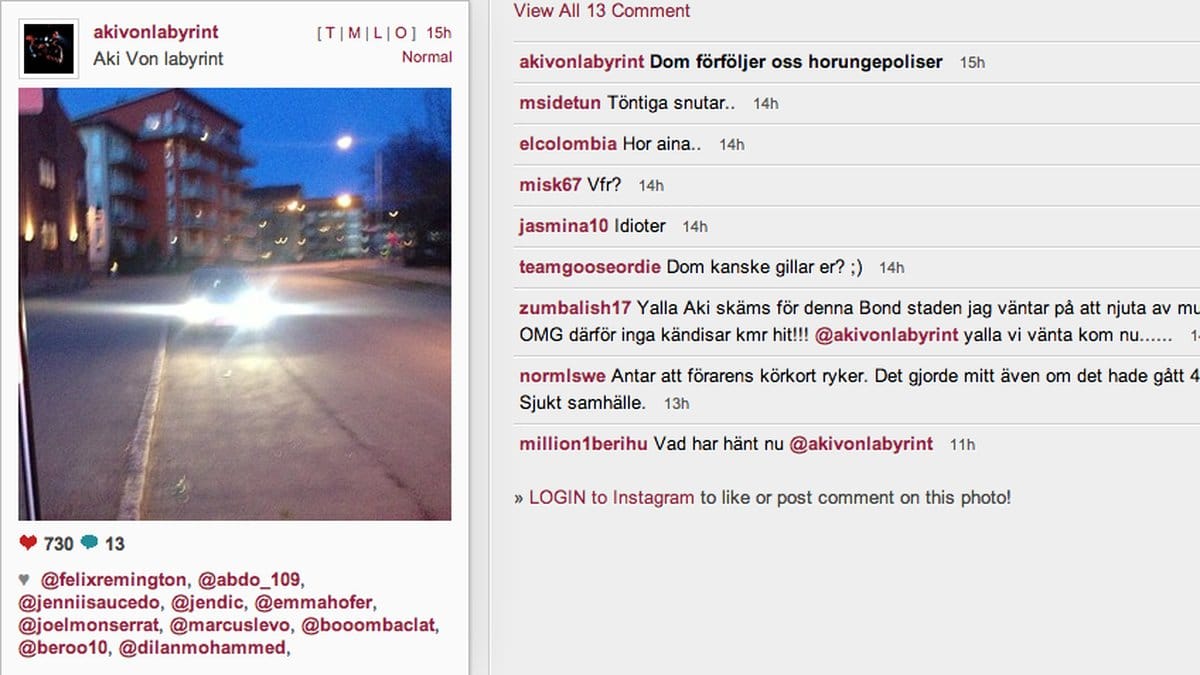This screenshot has width=1200, height=675.
Task: Open the T option in the bracket menu
Action: pos(331,33)
